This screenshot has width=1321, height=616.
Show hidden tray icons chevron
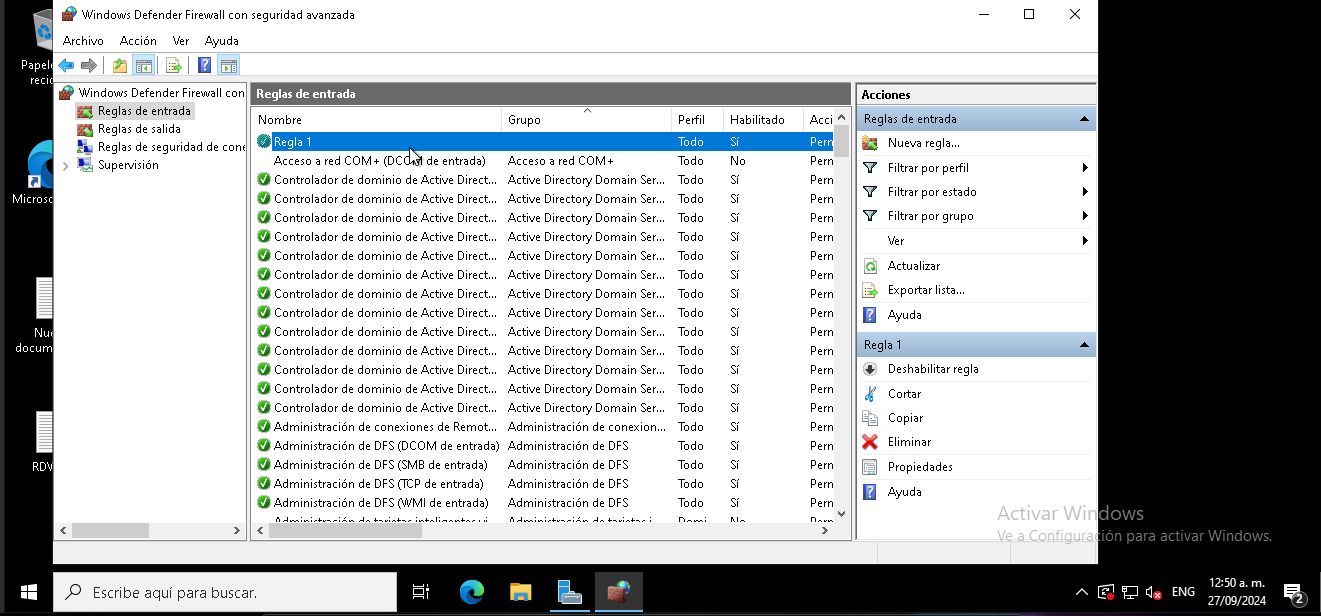point(1081,592)
